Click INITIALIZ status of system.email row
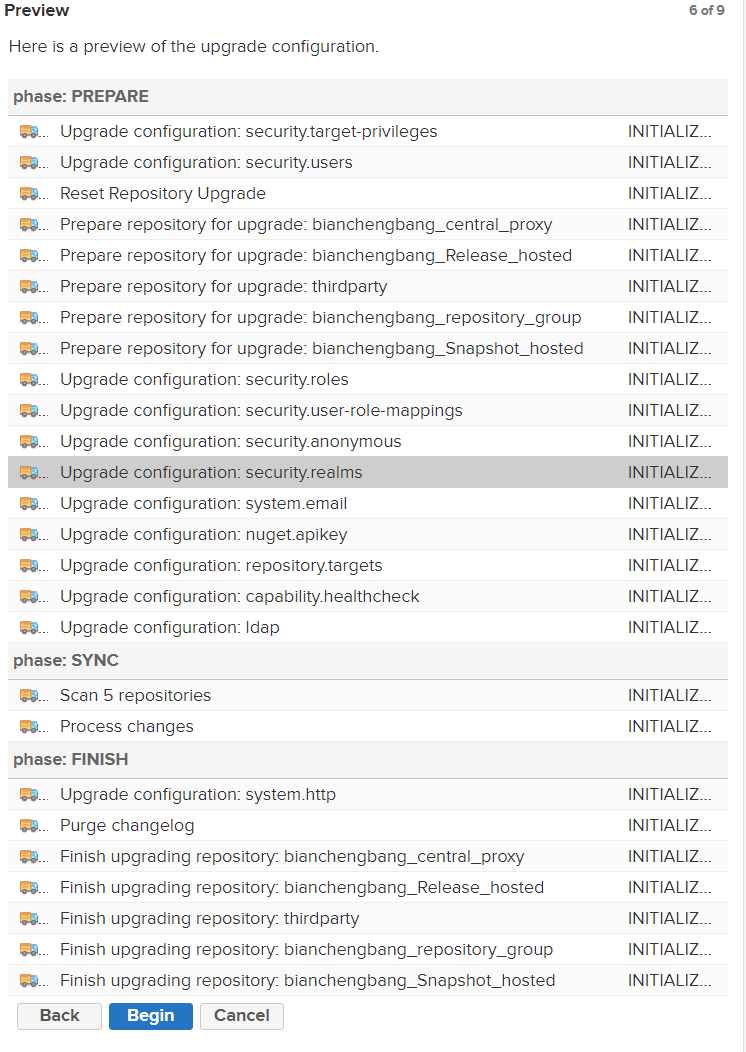 pyautogui.click(x=669, y=503)
